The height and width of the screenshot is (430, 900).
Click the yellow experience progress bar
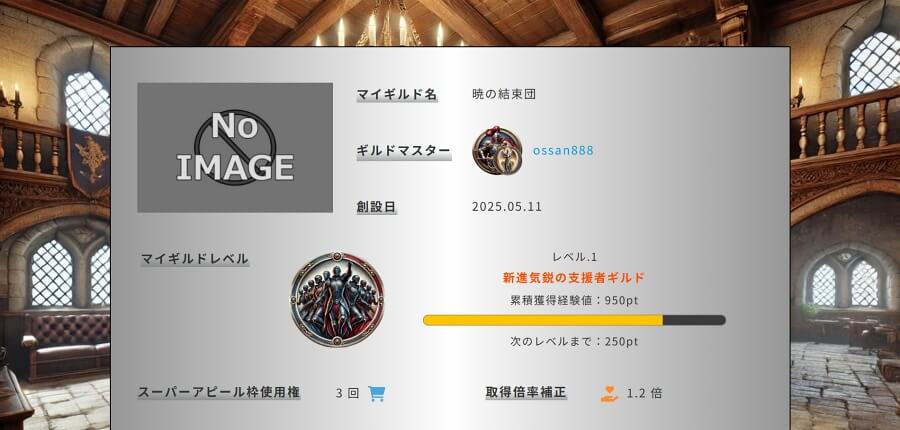click(x=574, y=320)
